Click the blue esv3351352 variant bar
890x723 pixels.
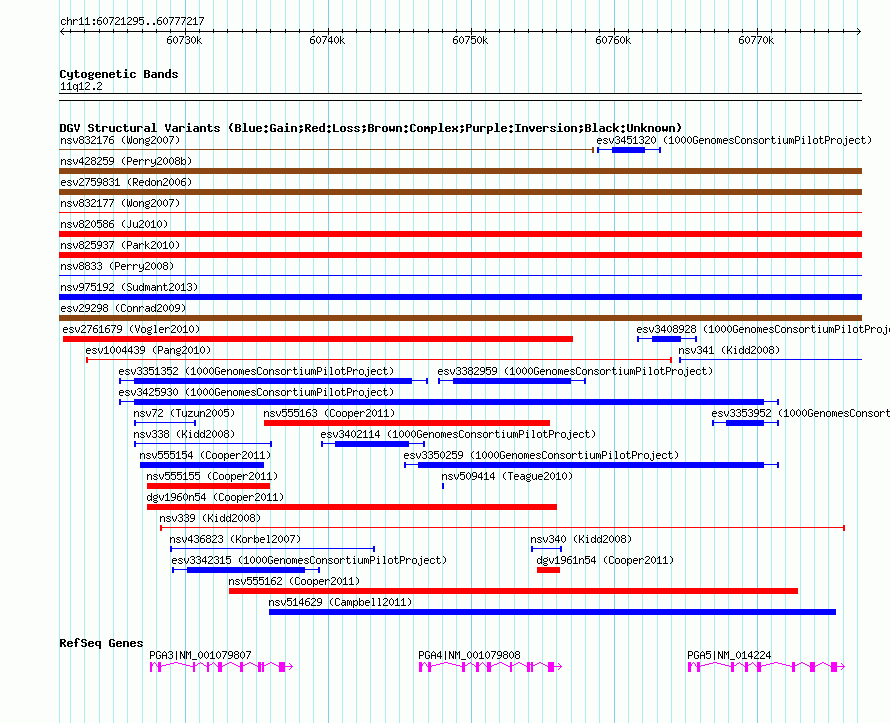[x=273, y=381]
